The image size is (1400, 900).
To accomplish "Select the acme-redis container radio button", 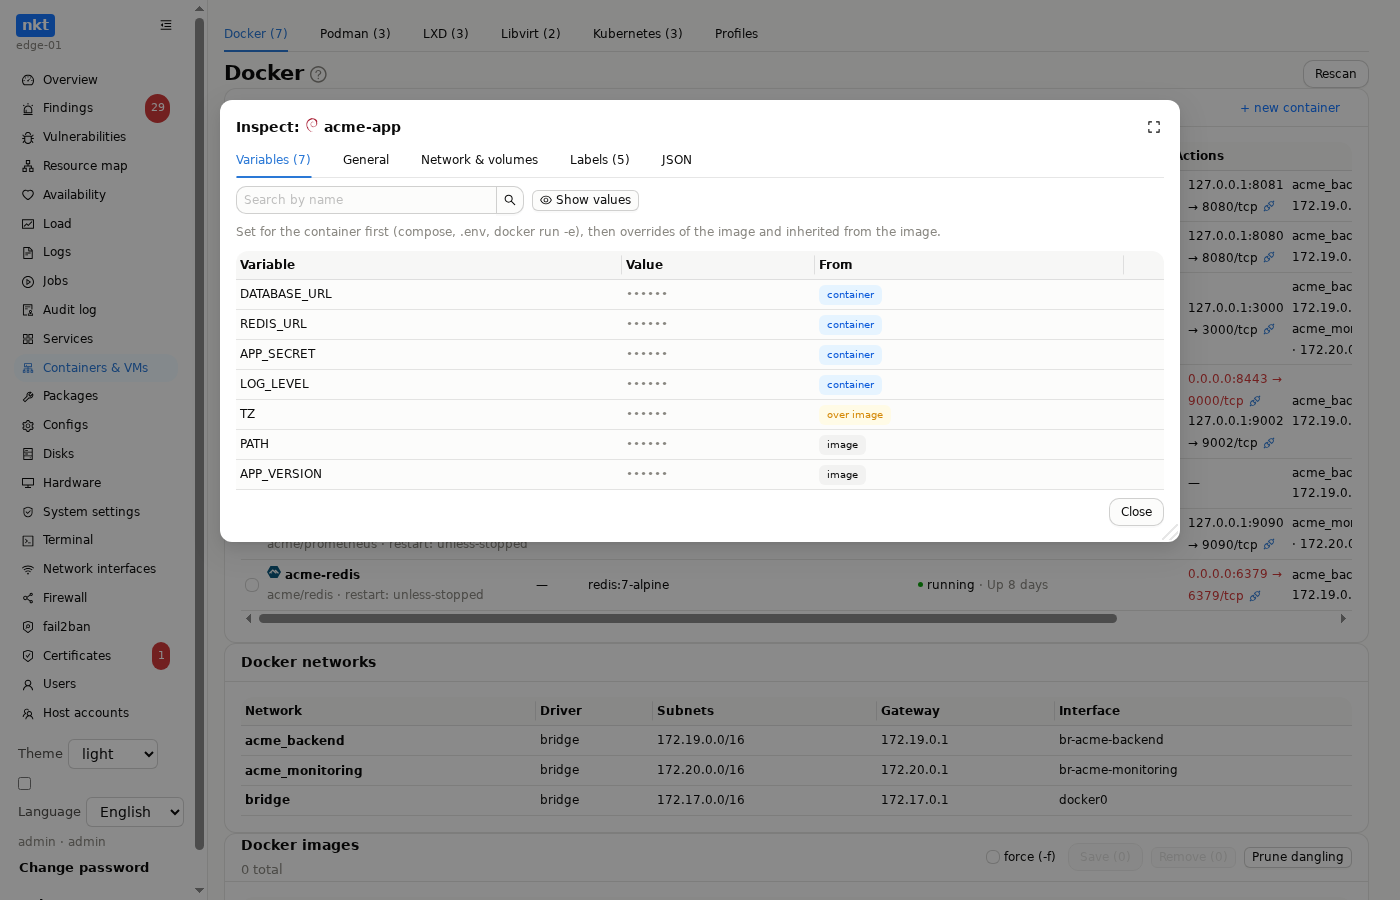I will coord(252,585).
